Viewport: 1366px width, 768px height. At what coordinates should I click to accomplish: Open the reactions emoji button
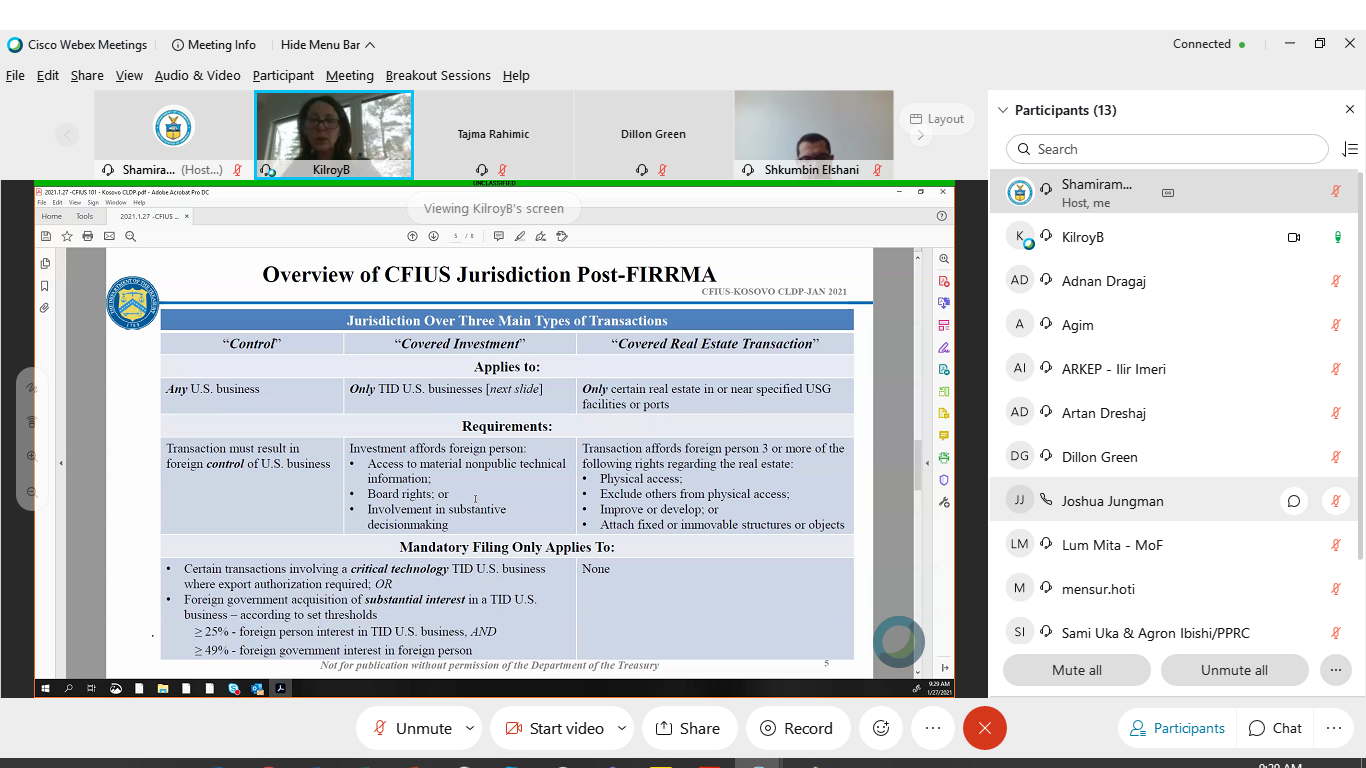pyautogui.click(x=881, y=729)
